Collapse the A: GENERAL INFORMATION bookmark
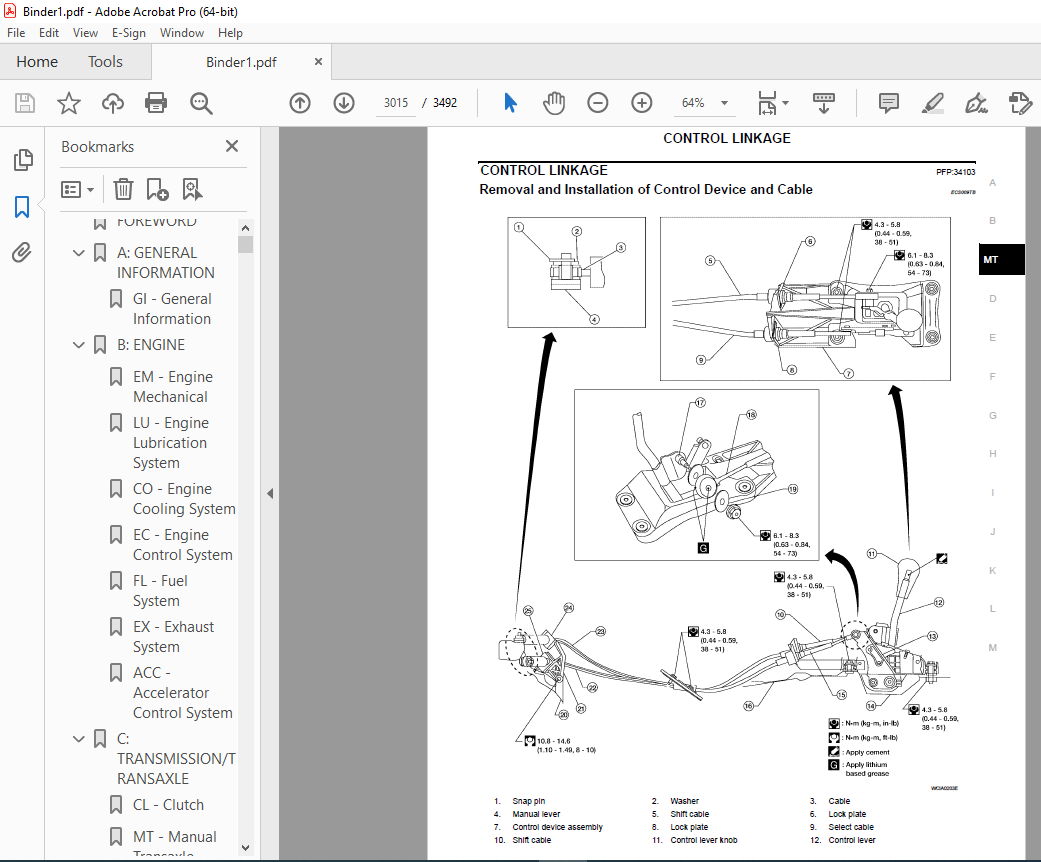Viewport: 1041px width, 862px height. point(79,253)
